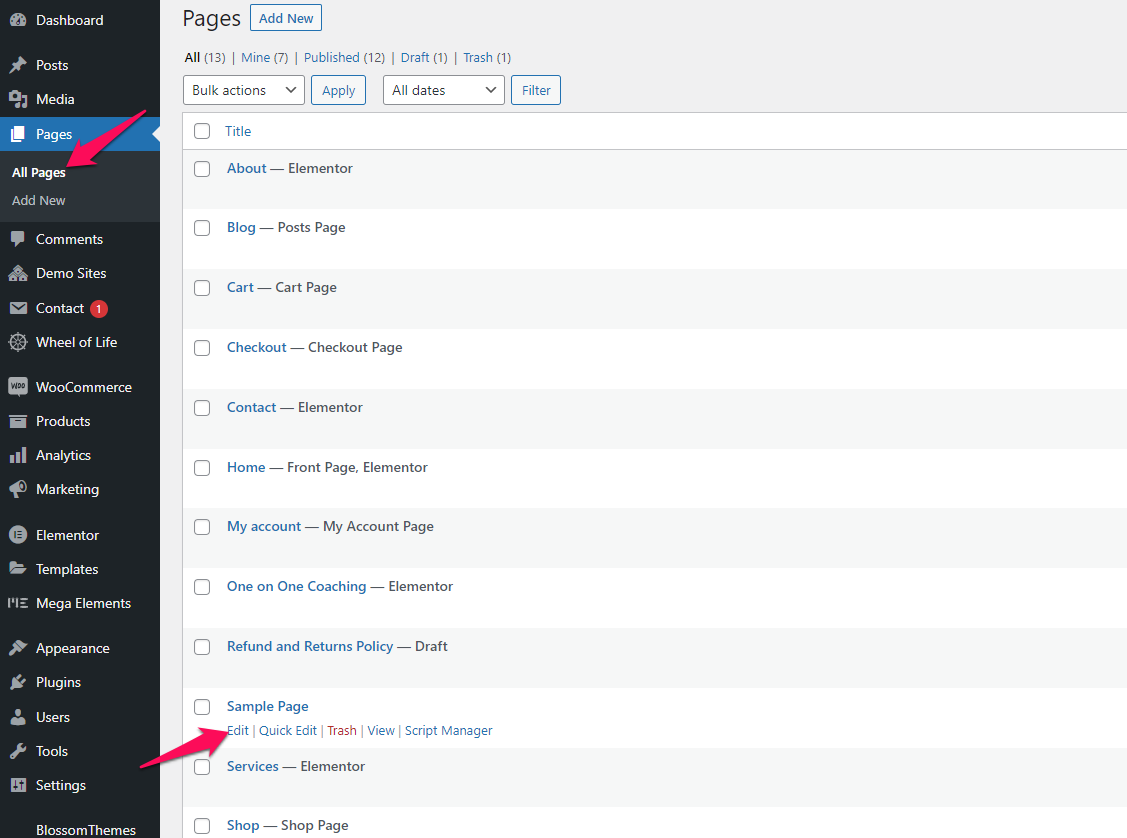This screenshot has height=838, width=1127.
Task: Sort pages by the Title column
Action: pyautogui.click(x=238, y=131)
